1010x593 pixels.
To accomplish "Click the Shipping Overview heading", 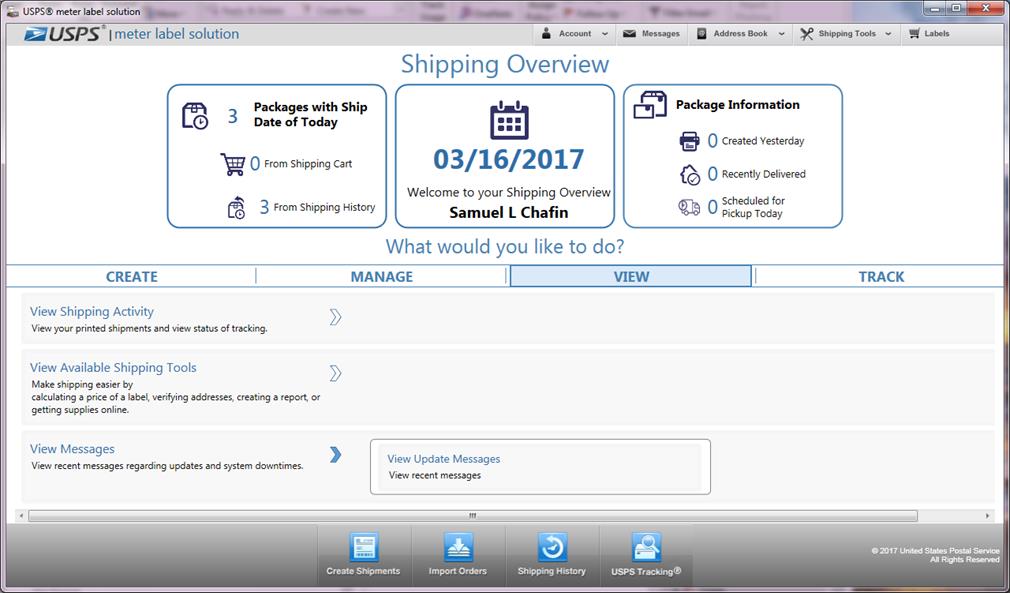I will [505, 64].
